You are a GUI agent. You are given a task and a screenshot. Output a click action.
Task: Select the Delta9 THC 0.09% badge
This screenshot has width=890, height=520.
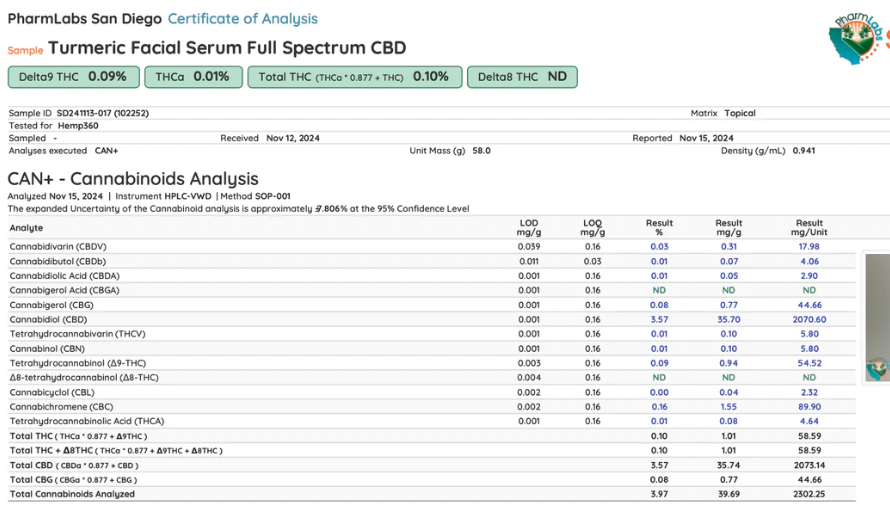click(73, 77)
